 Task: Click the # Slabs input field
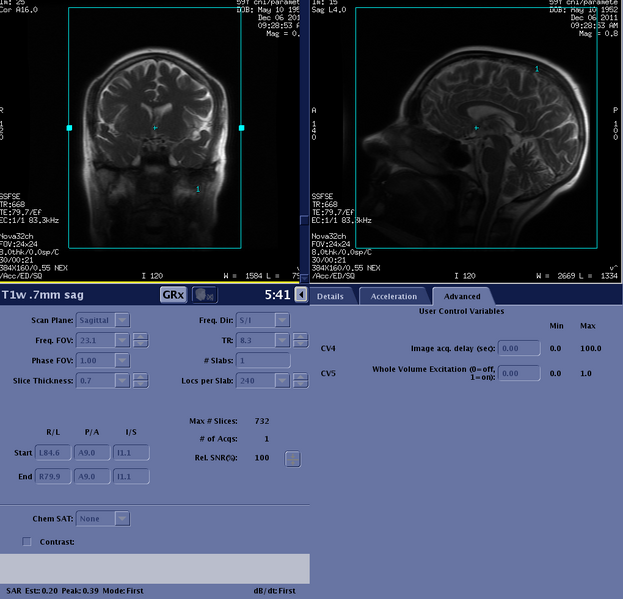[x=263, y=361]
